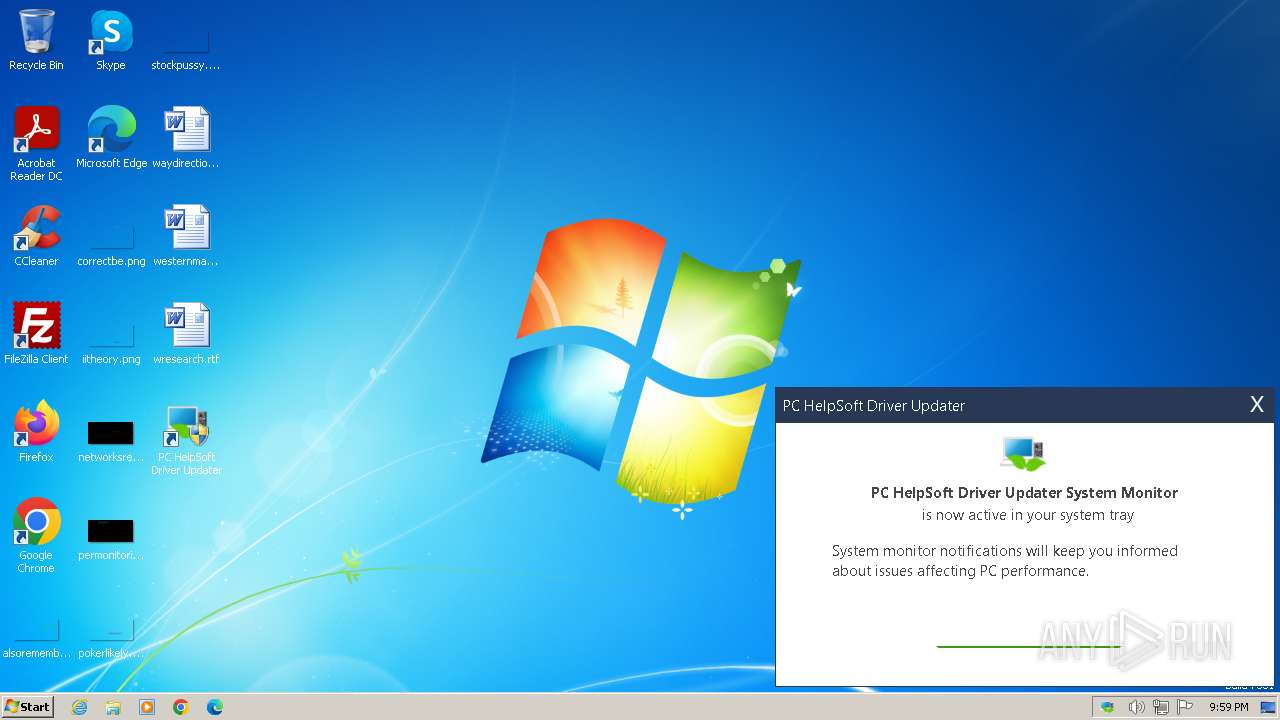Open Acrobat Reader DC shortcut

36,144
